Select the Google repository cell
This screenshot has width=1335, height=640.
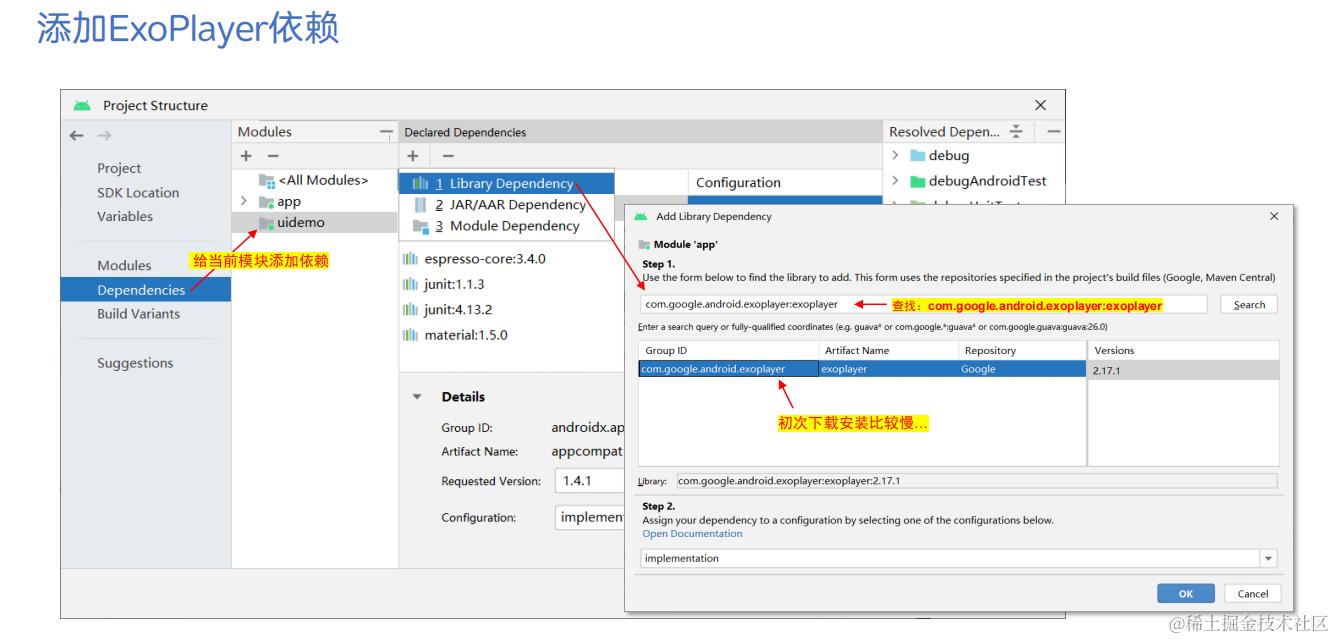click(x=1021, y=369)
